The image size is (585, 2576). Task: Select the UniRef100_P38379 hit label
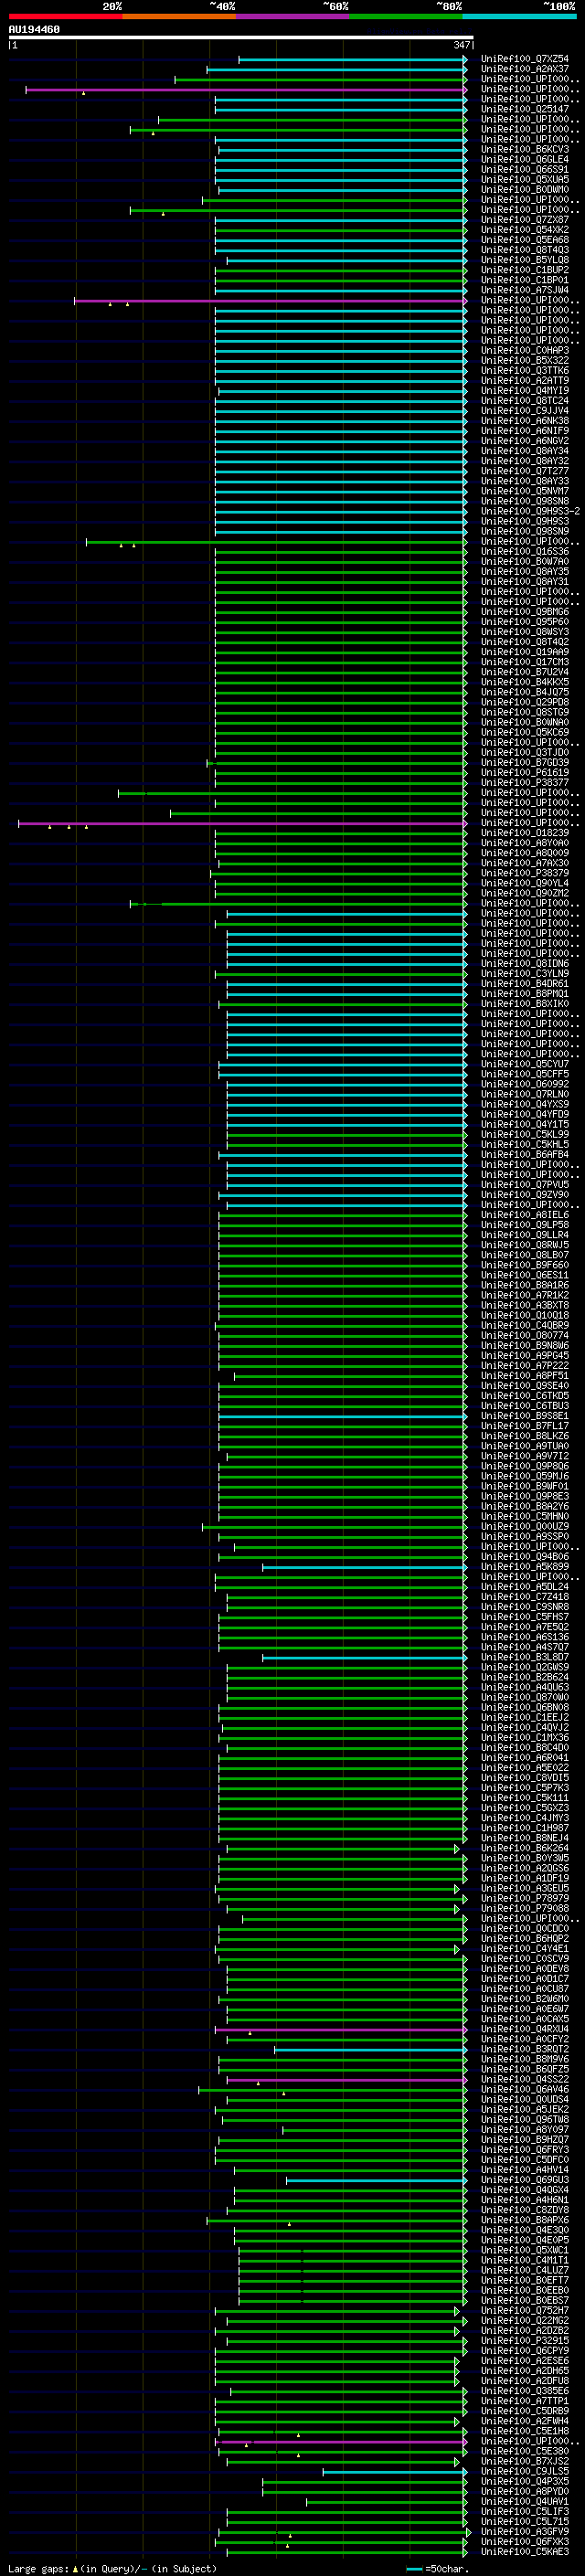tap(524, 873)
